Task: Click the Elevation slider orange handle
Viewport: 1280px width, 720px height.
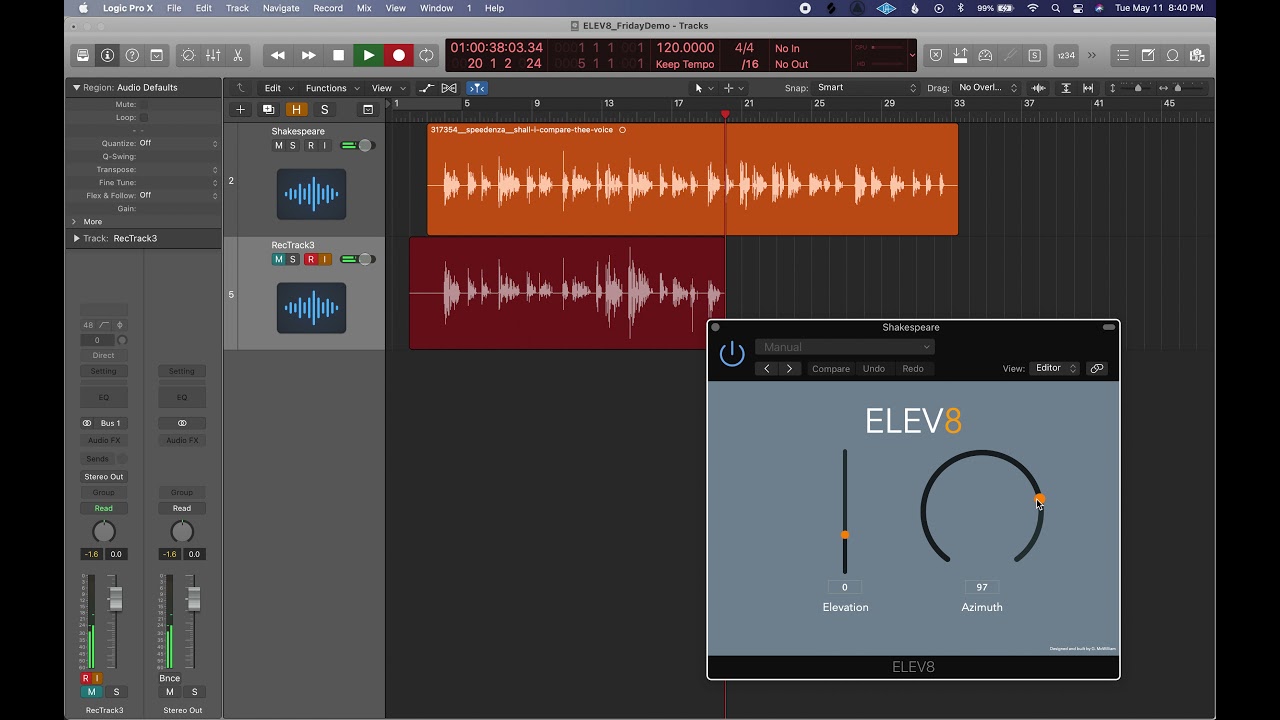Action: [845, 535]
